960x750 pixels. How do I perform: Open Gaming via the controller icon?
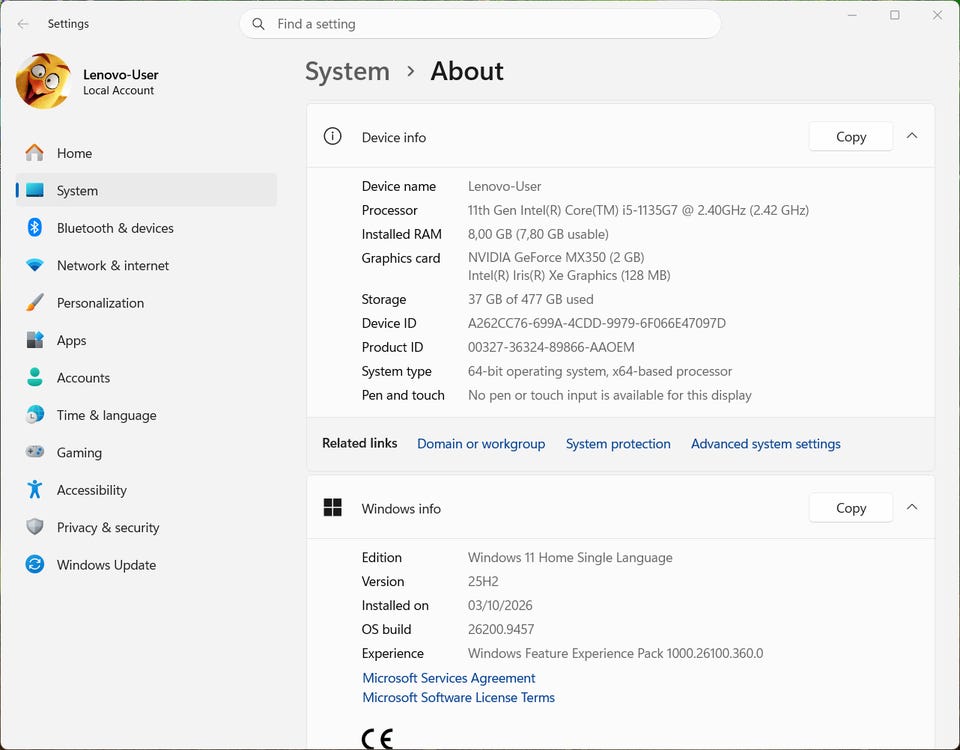tap(34, 452)
